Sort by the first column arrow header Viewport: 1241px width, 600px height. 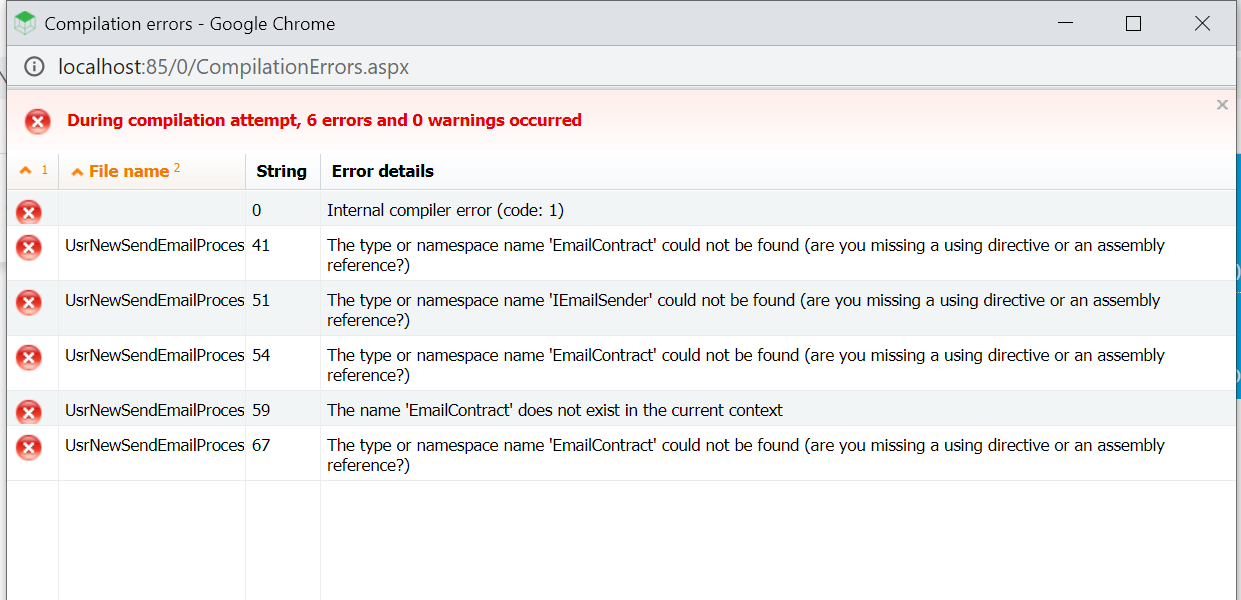point(33,171)
